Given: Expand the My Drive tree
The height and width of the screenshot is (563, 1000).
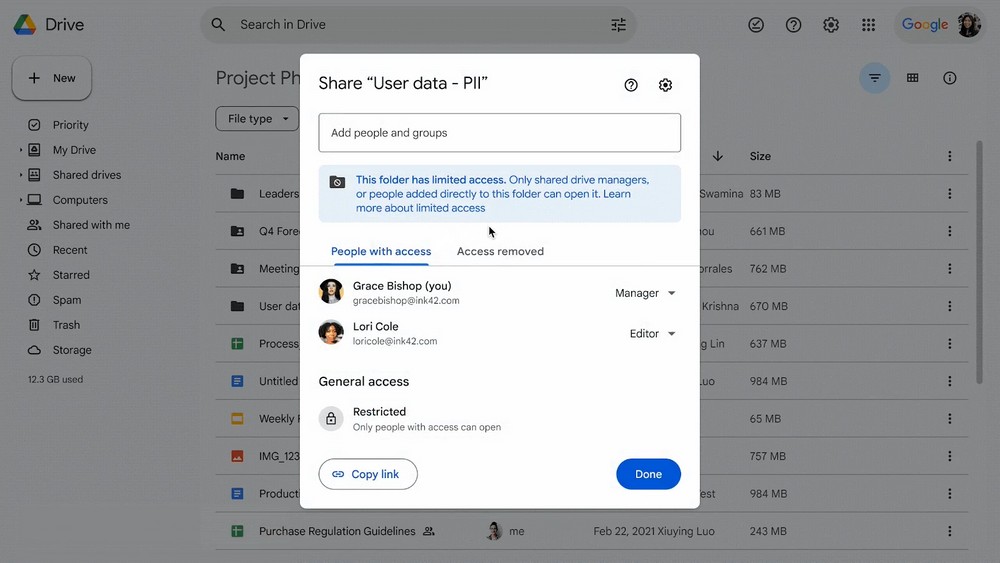Looking at the screenshot, I should [x=21, y=150].
